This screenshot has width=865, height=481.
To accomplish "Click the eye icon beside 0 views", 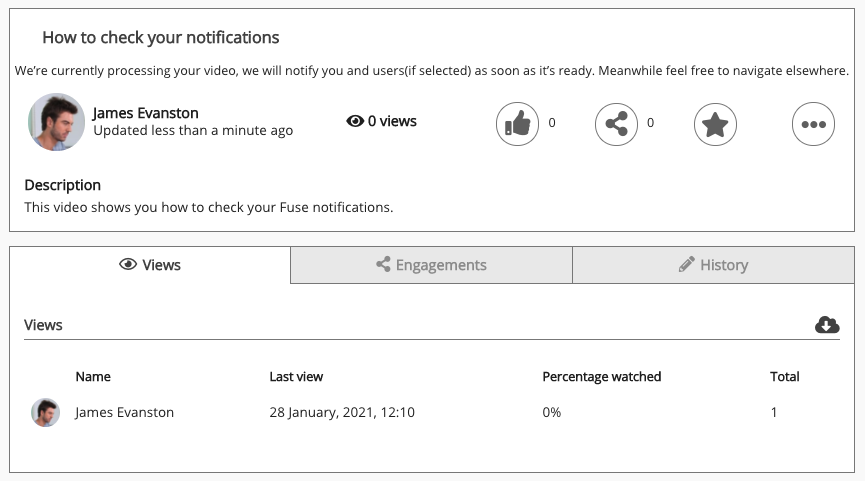I will (355, 121).
